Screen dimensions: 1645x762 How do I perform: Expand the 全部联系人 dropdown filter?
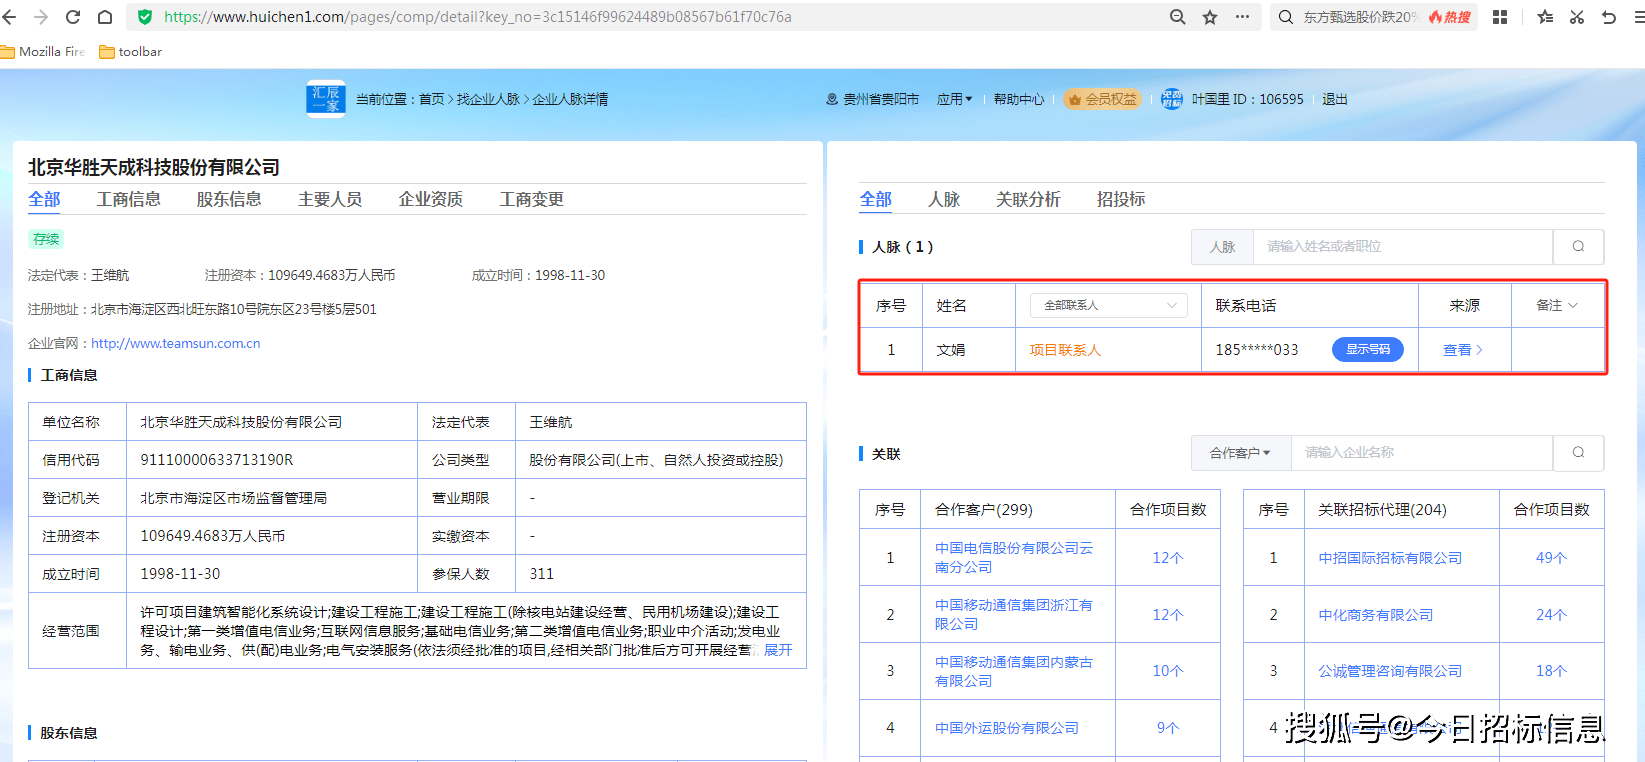coord(1109,305)
